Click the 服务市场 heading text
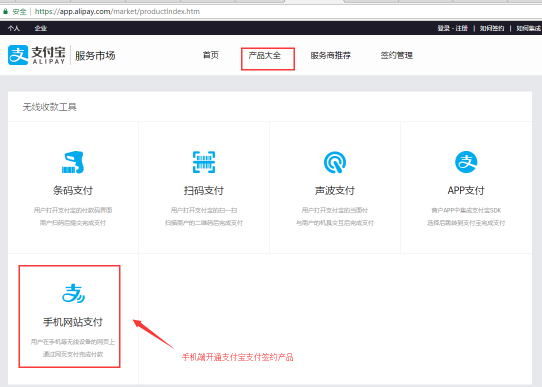This screenshot has height=387, width=542. pyautogui.click(x=95, y=56)
